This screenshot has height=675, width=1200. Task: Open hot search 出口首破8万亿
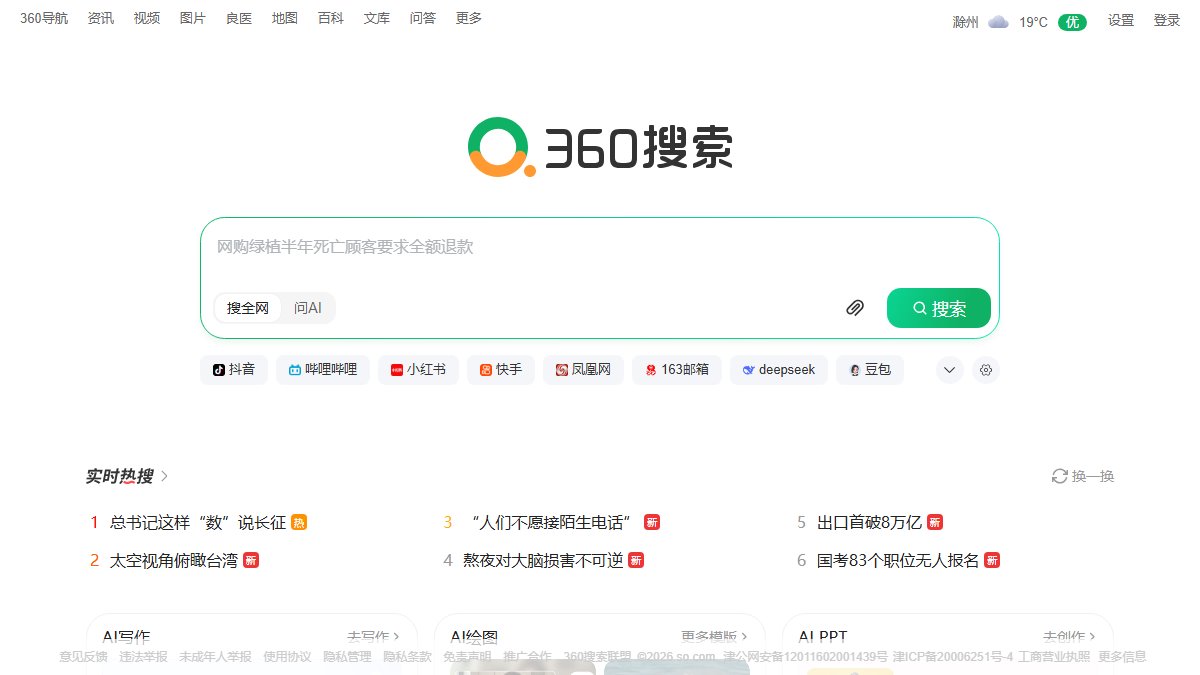click(869, 522)
